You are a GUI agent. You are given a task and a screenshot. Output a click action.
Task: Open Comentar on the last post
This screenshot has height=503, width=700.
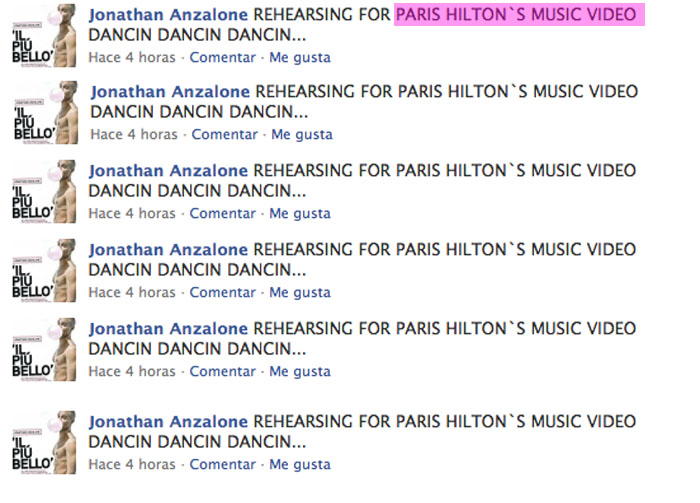(x=223, y=464)
